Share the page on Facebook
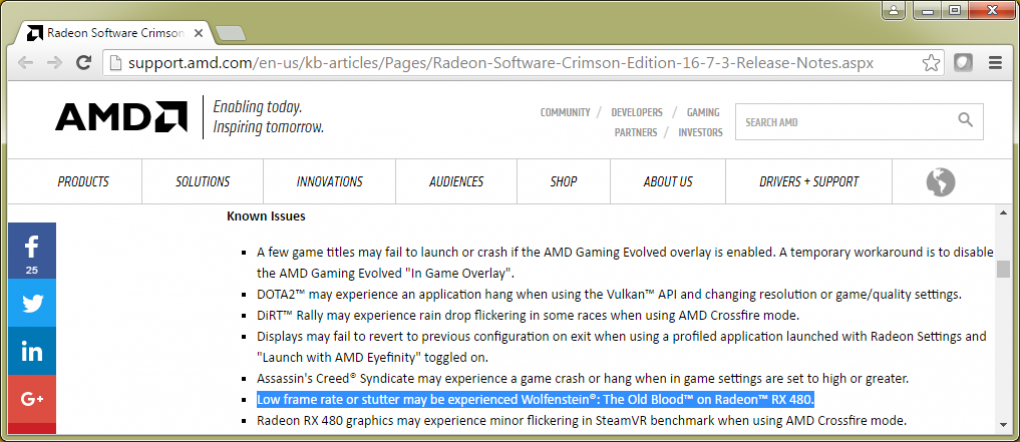The image size is (1020, 442). (32, 251)
